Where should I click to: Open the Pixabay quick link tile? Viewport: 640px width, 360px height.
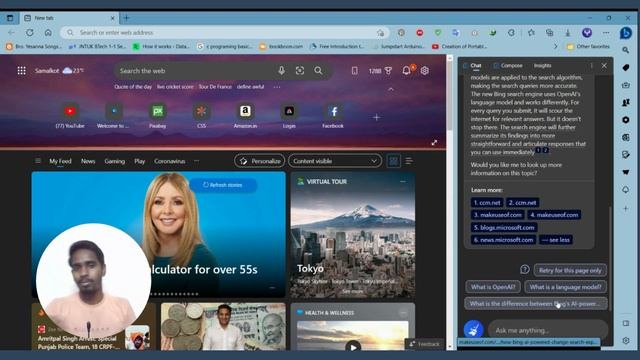click(158, 116)
